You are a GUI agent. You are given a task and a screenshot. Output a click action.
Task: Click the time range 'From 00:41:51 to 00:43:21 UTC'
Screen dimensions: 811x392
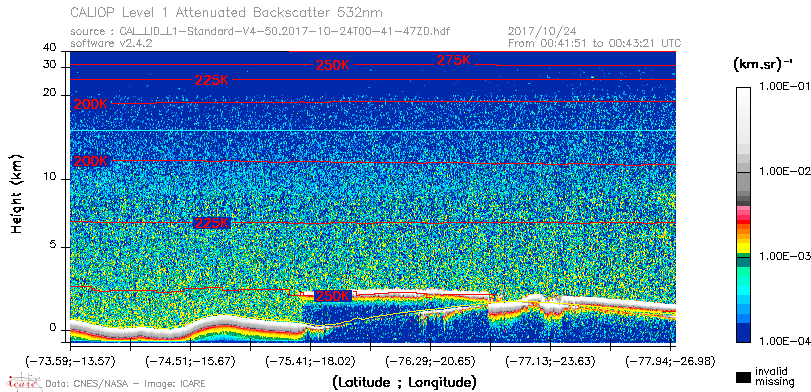(595, 43)
